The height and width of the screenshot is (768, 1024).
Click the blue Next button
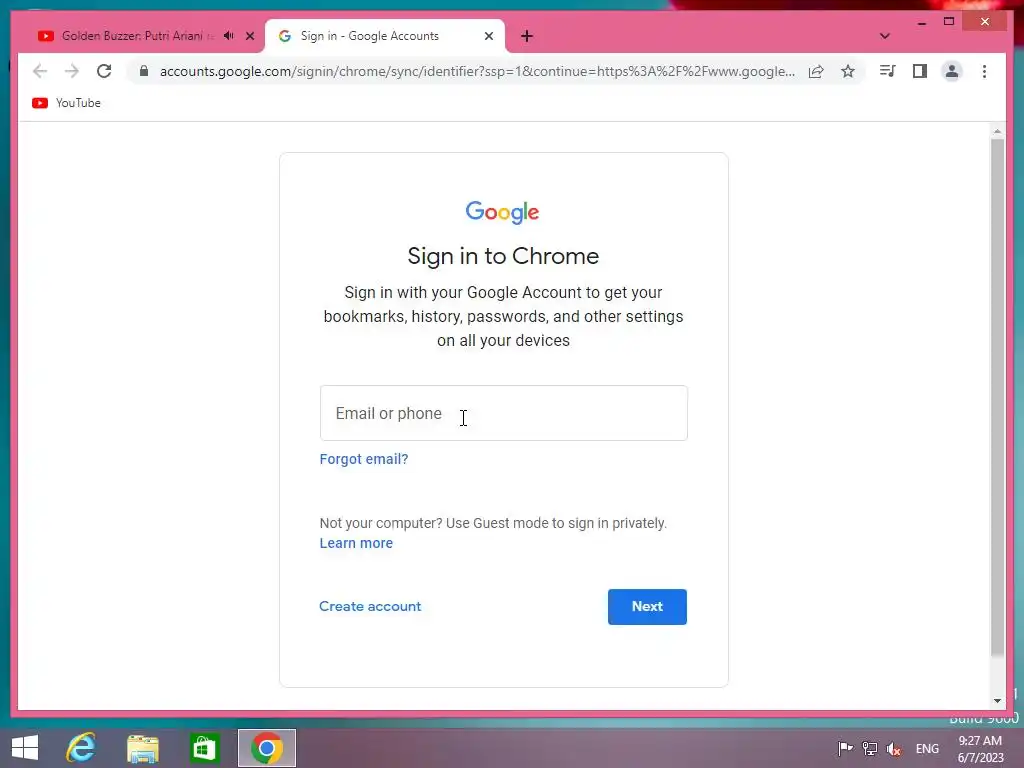(x=647, y=607)
